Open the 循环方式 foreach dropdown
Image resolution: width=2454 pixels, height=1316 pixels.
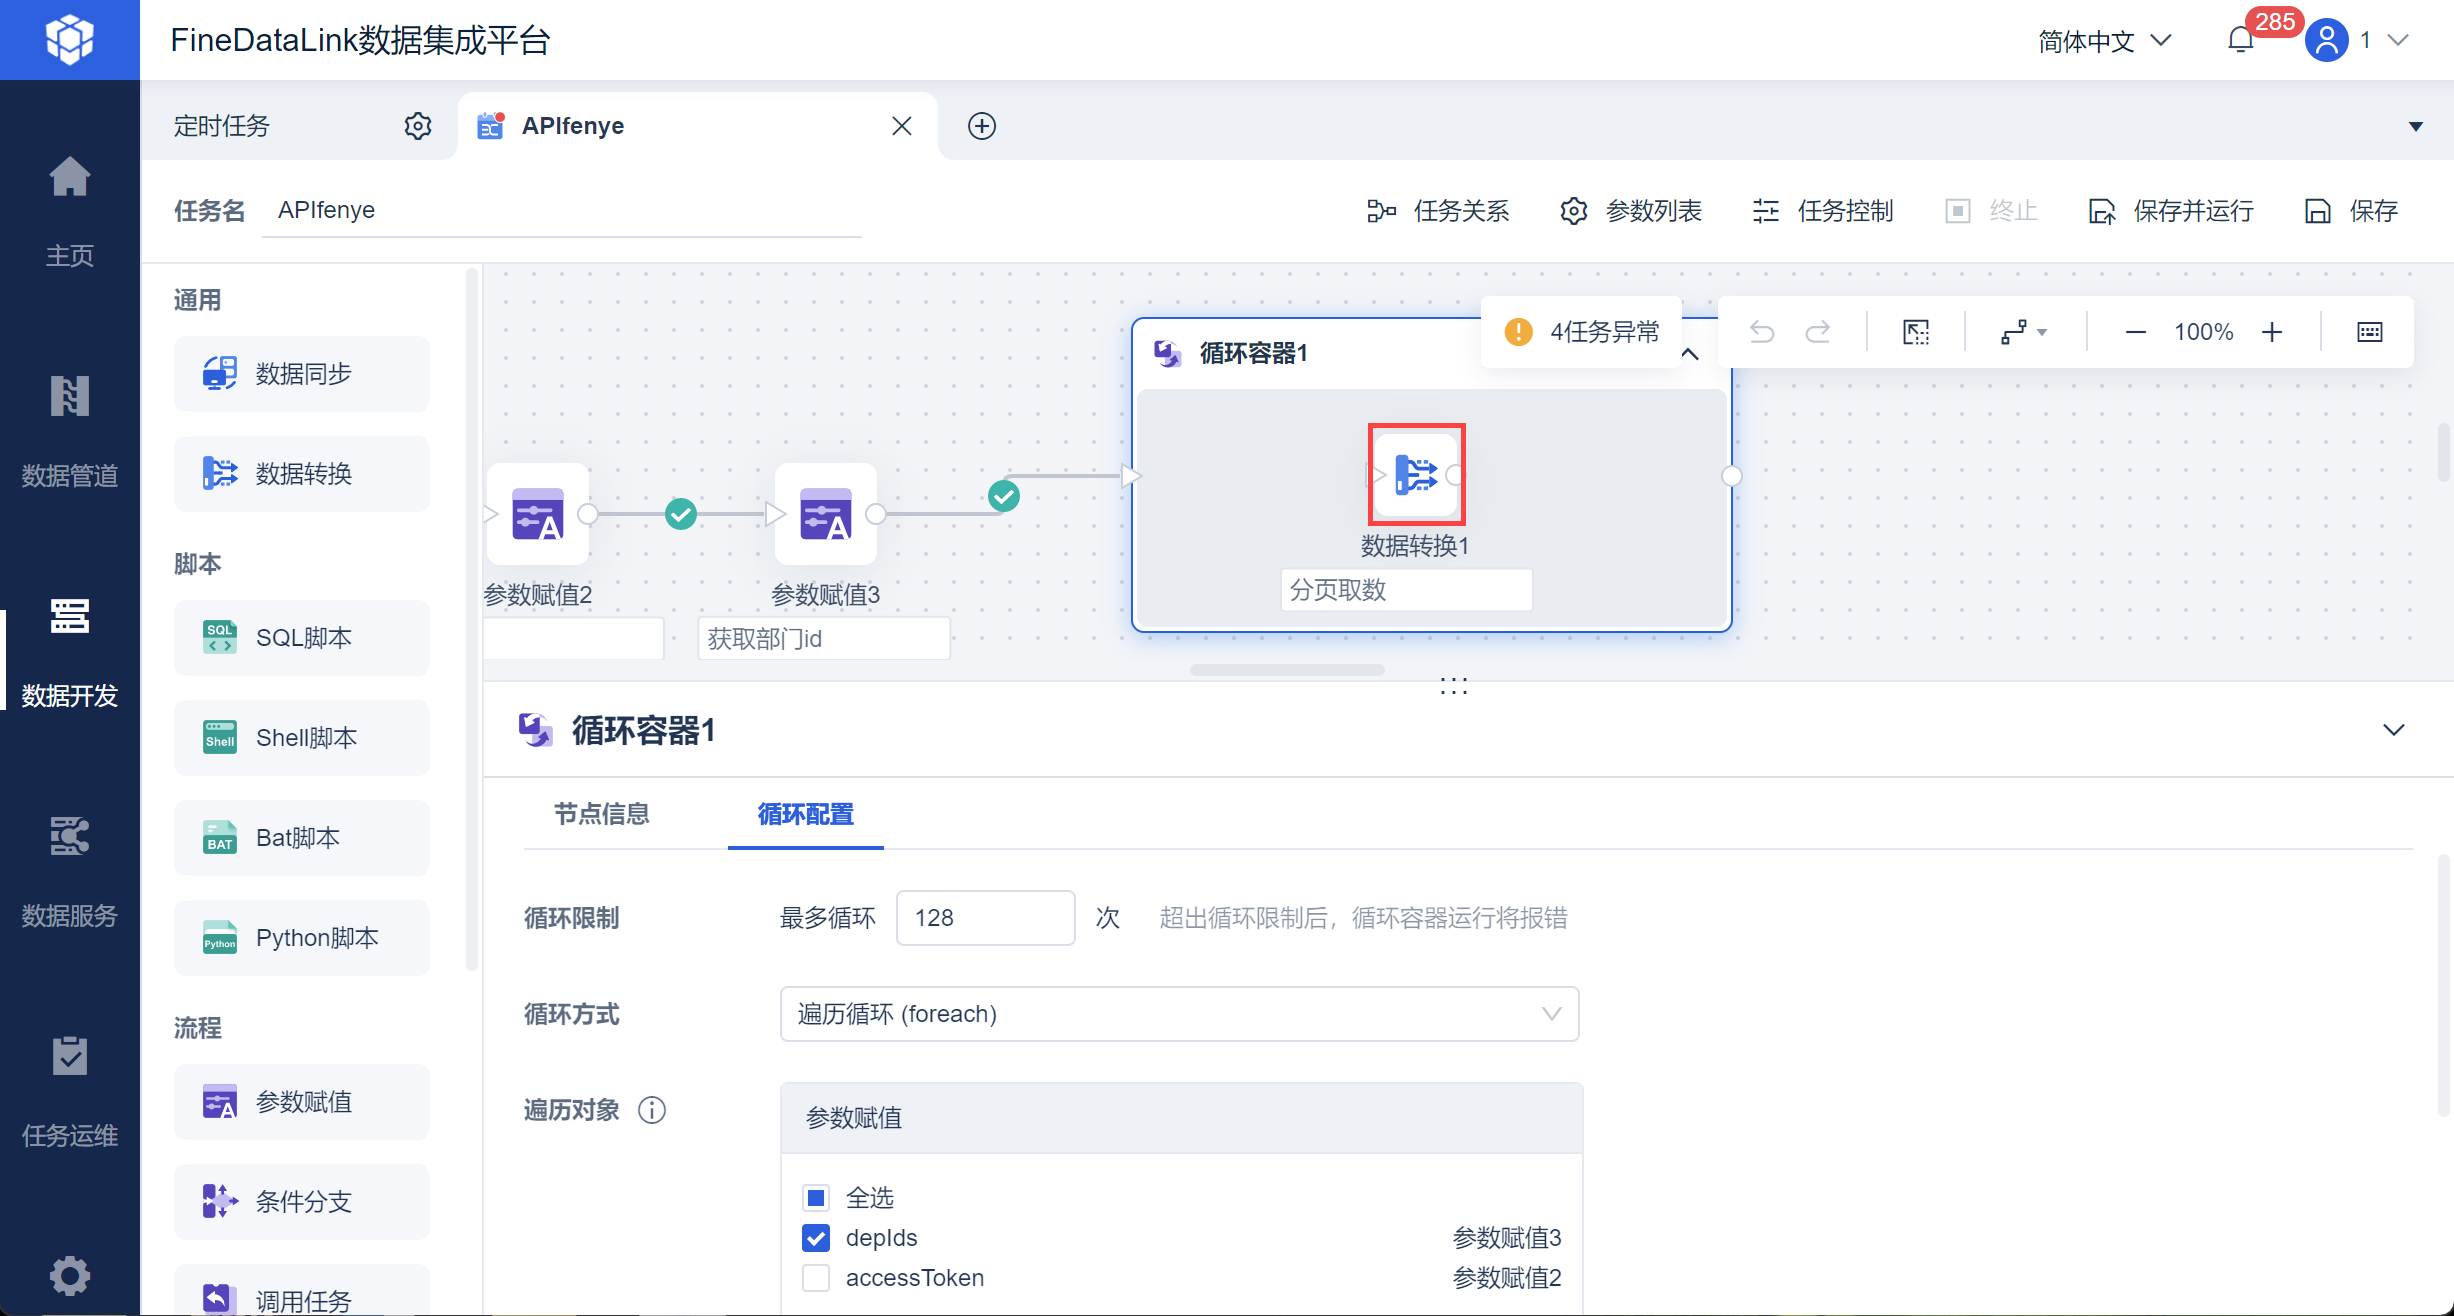(1178, 1014)
